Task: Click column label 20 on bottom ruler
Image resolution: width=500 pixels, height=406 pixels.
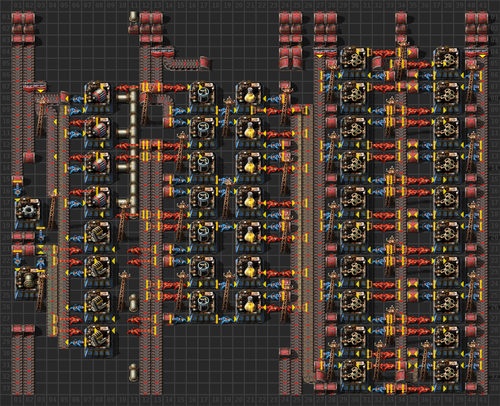Action: (239, 400)
